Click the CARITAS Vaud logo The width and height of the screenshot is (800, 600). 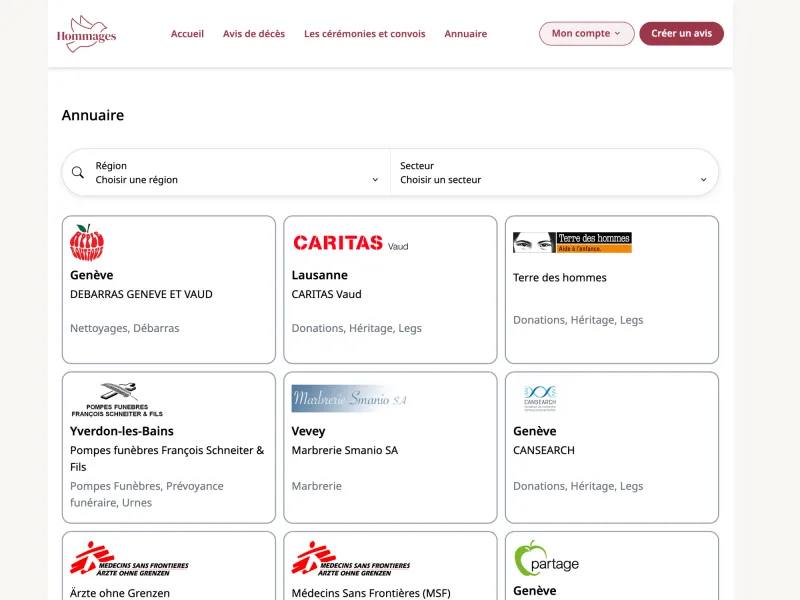click(350, 243)
